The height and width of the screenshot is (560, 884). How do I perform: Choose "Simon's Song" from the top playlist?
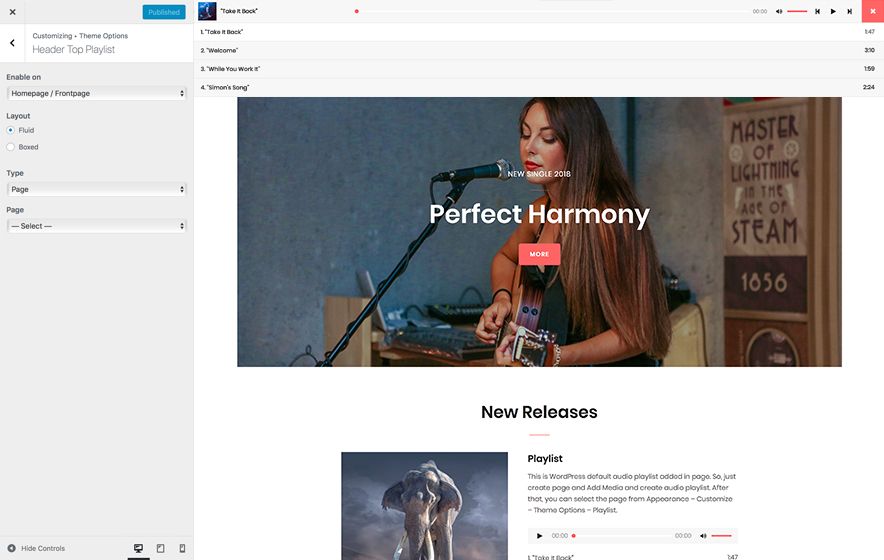pyautogui.click(x=225, y=87)
